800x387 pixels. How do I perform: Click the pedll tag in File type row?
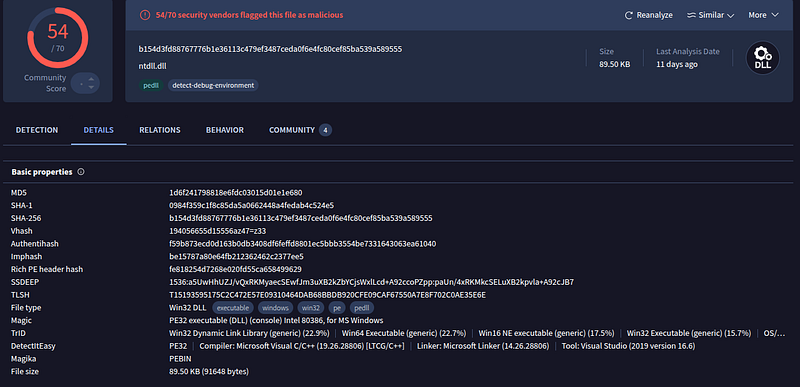click(x=362, y=308)
